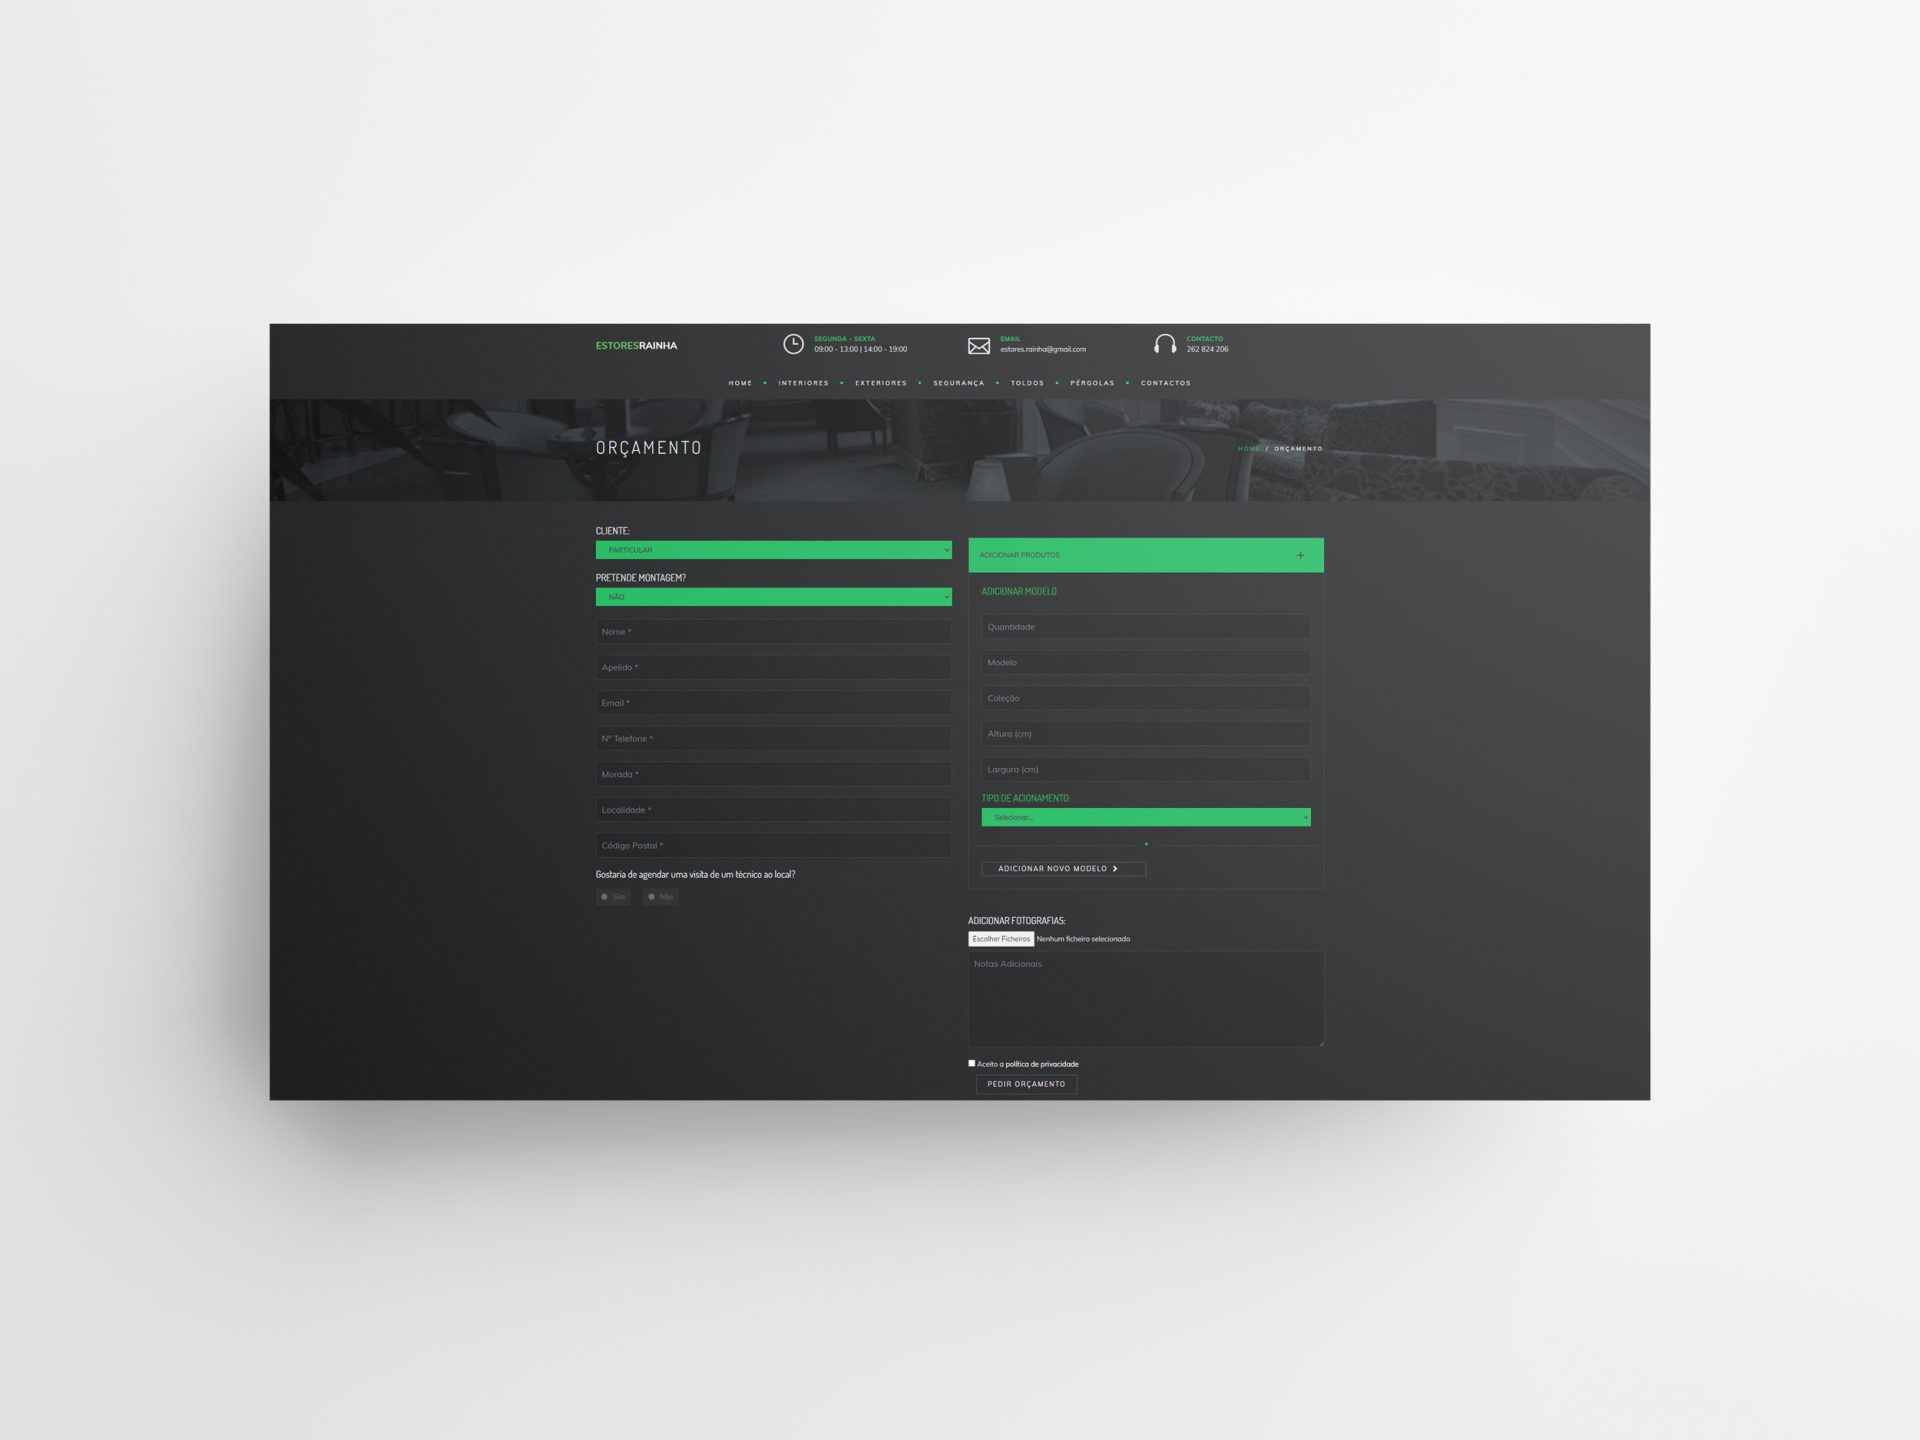Click the clock/hours icon in header
This screenshot has width=1920, height=1440.
click(792, 343)
